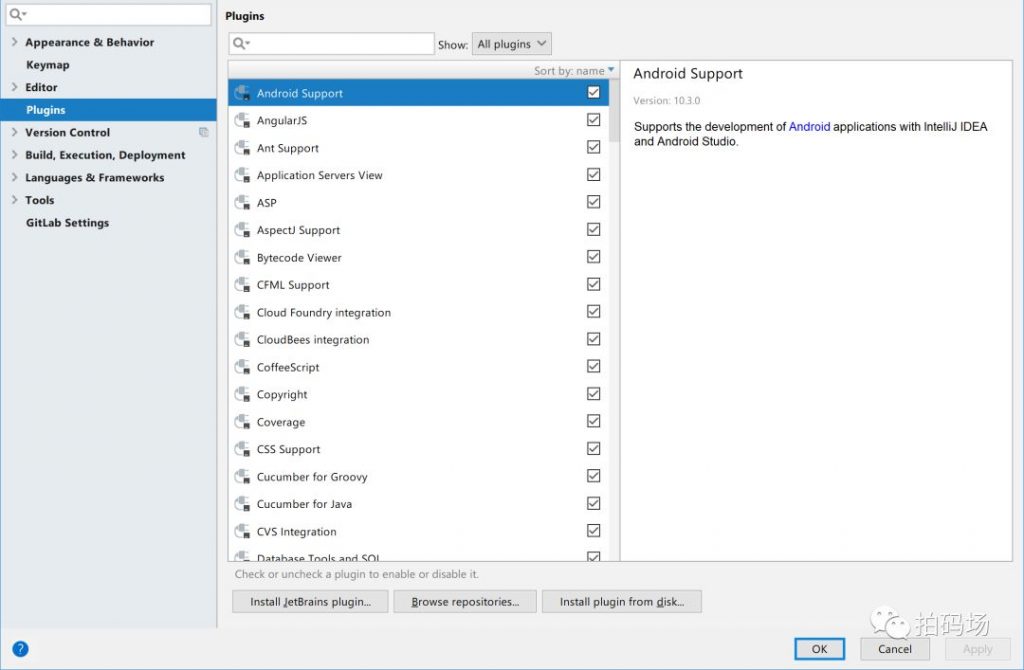Select the AspectJ Support row
This screenshot has width=1024, height=670.
coord(419,230)
